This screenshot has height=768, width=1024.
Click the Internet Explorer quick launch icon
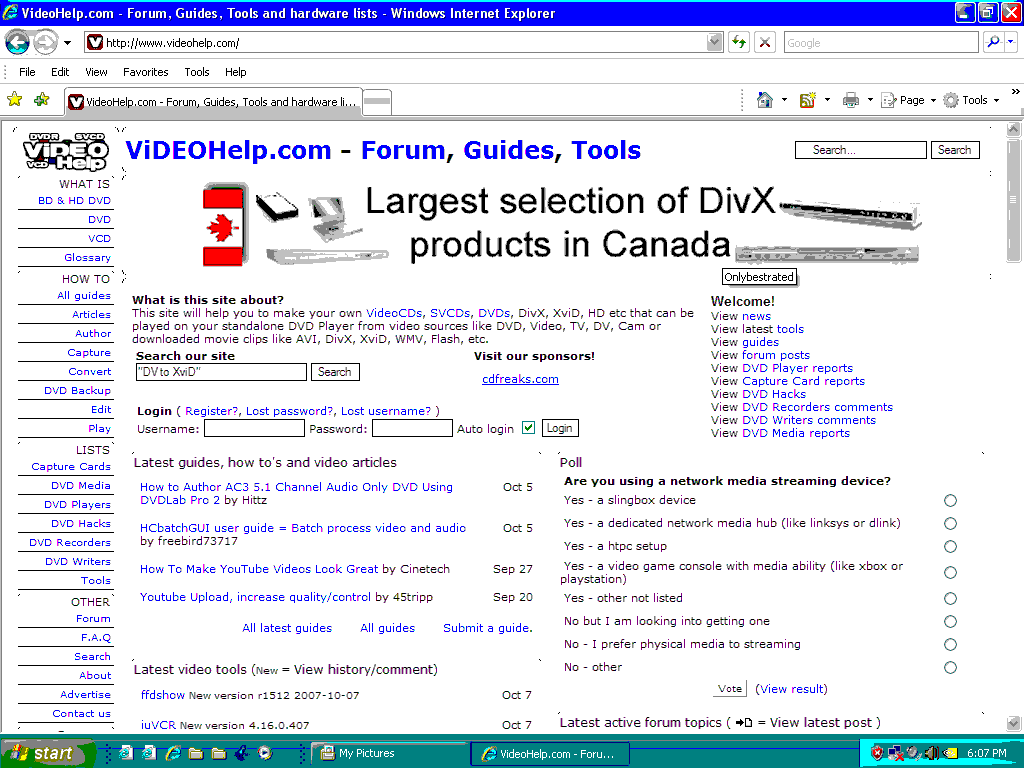pyautogui.click(x=173, y=753)
